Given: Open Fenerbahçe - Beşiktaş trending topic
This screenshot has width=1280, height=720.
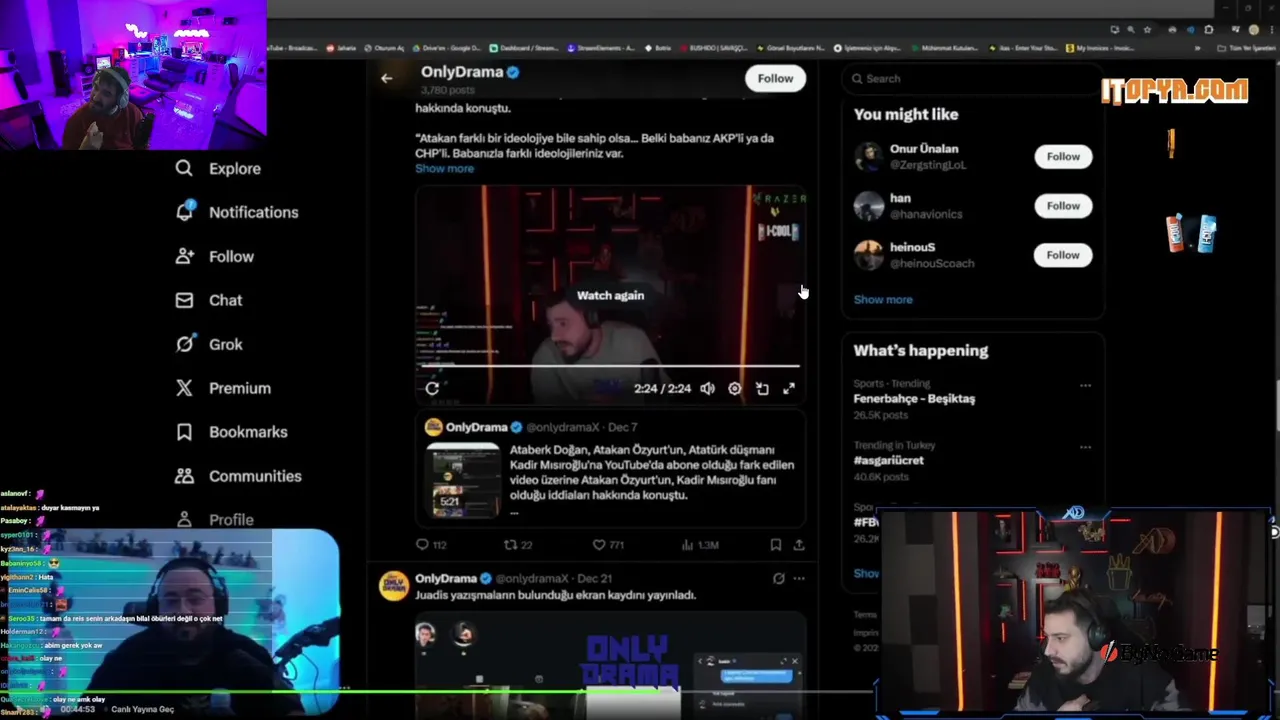Looking at the screenshot, I should pyautogui.click(x=914, y=398).
